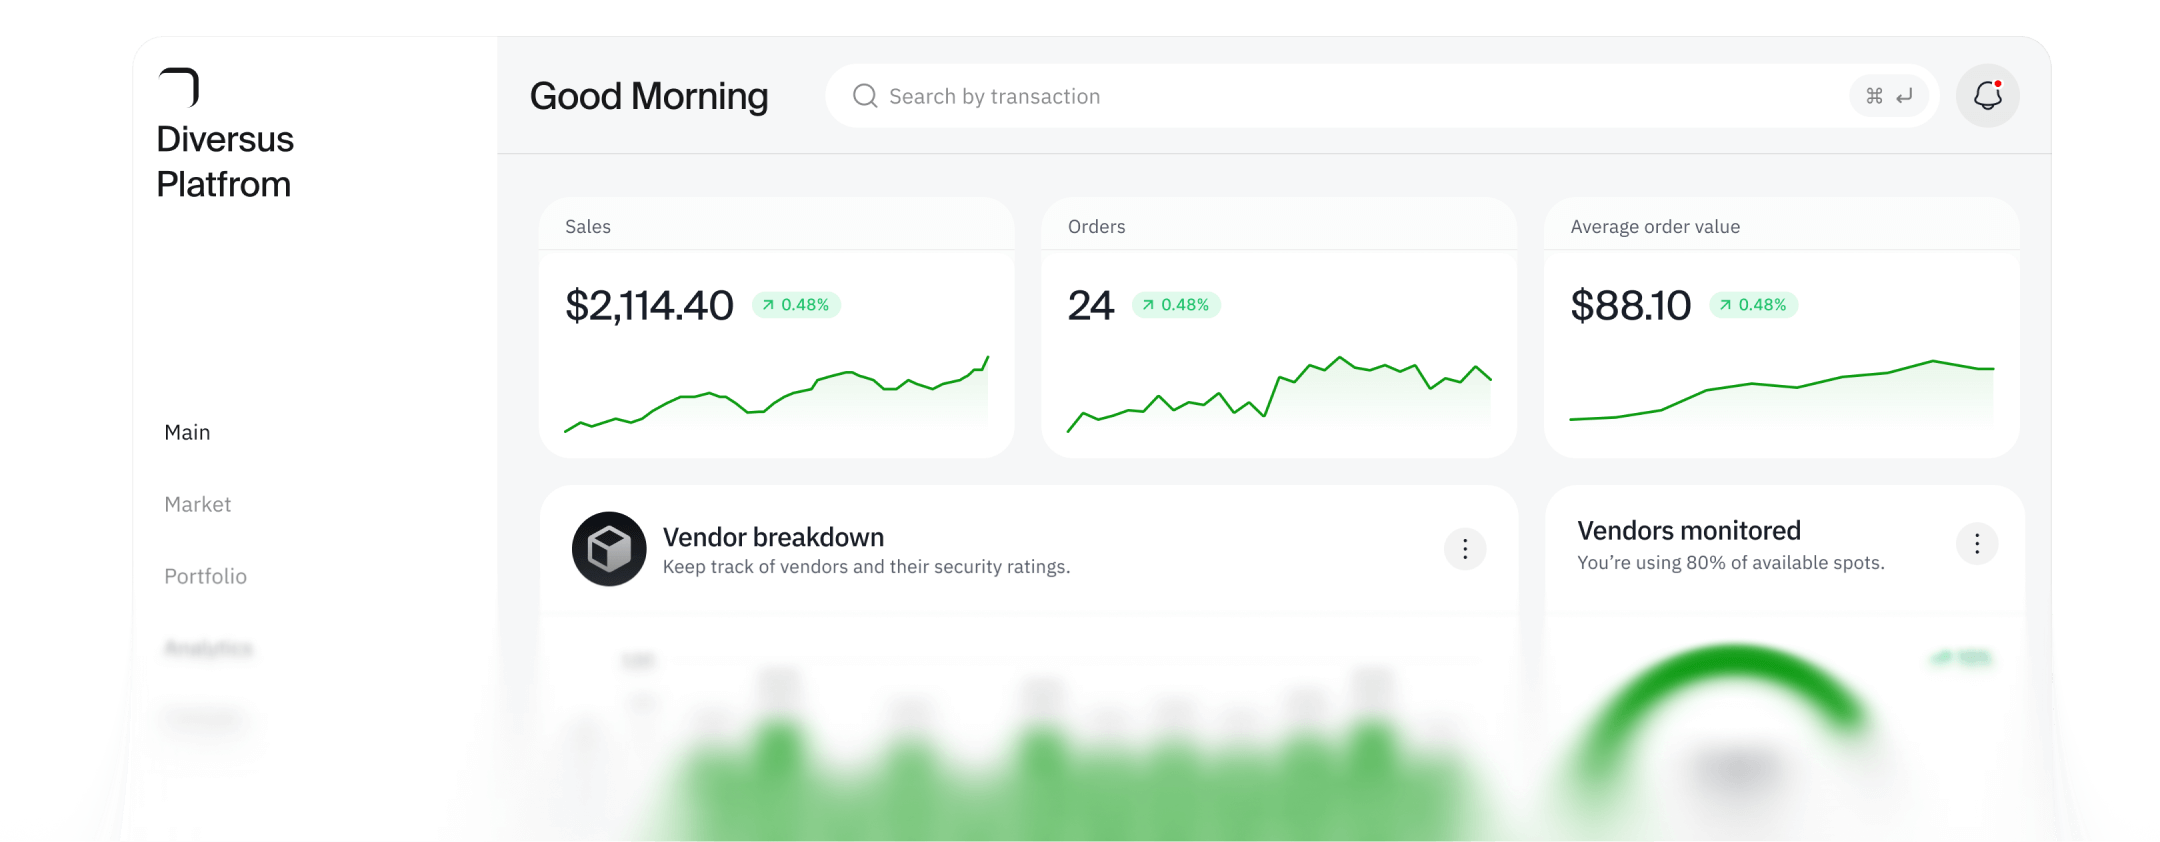Open Vendor breakdown three-dot menu
2160x842 pixels.
click(x=1465, y=549)
